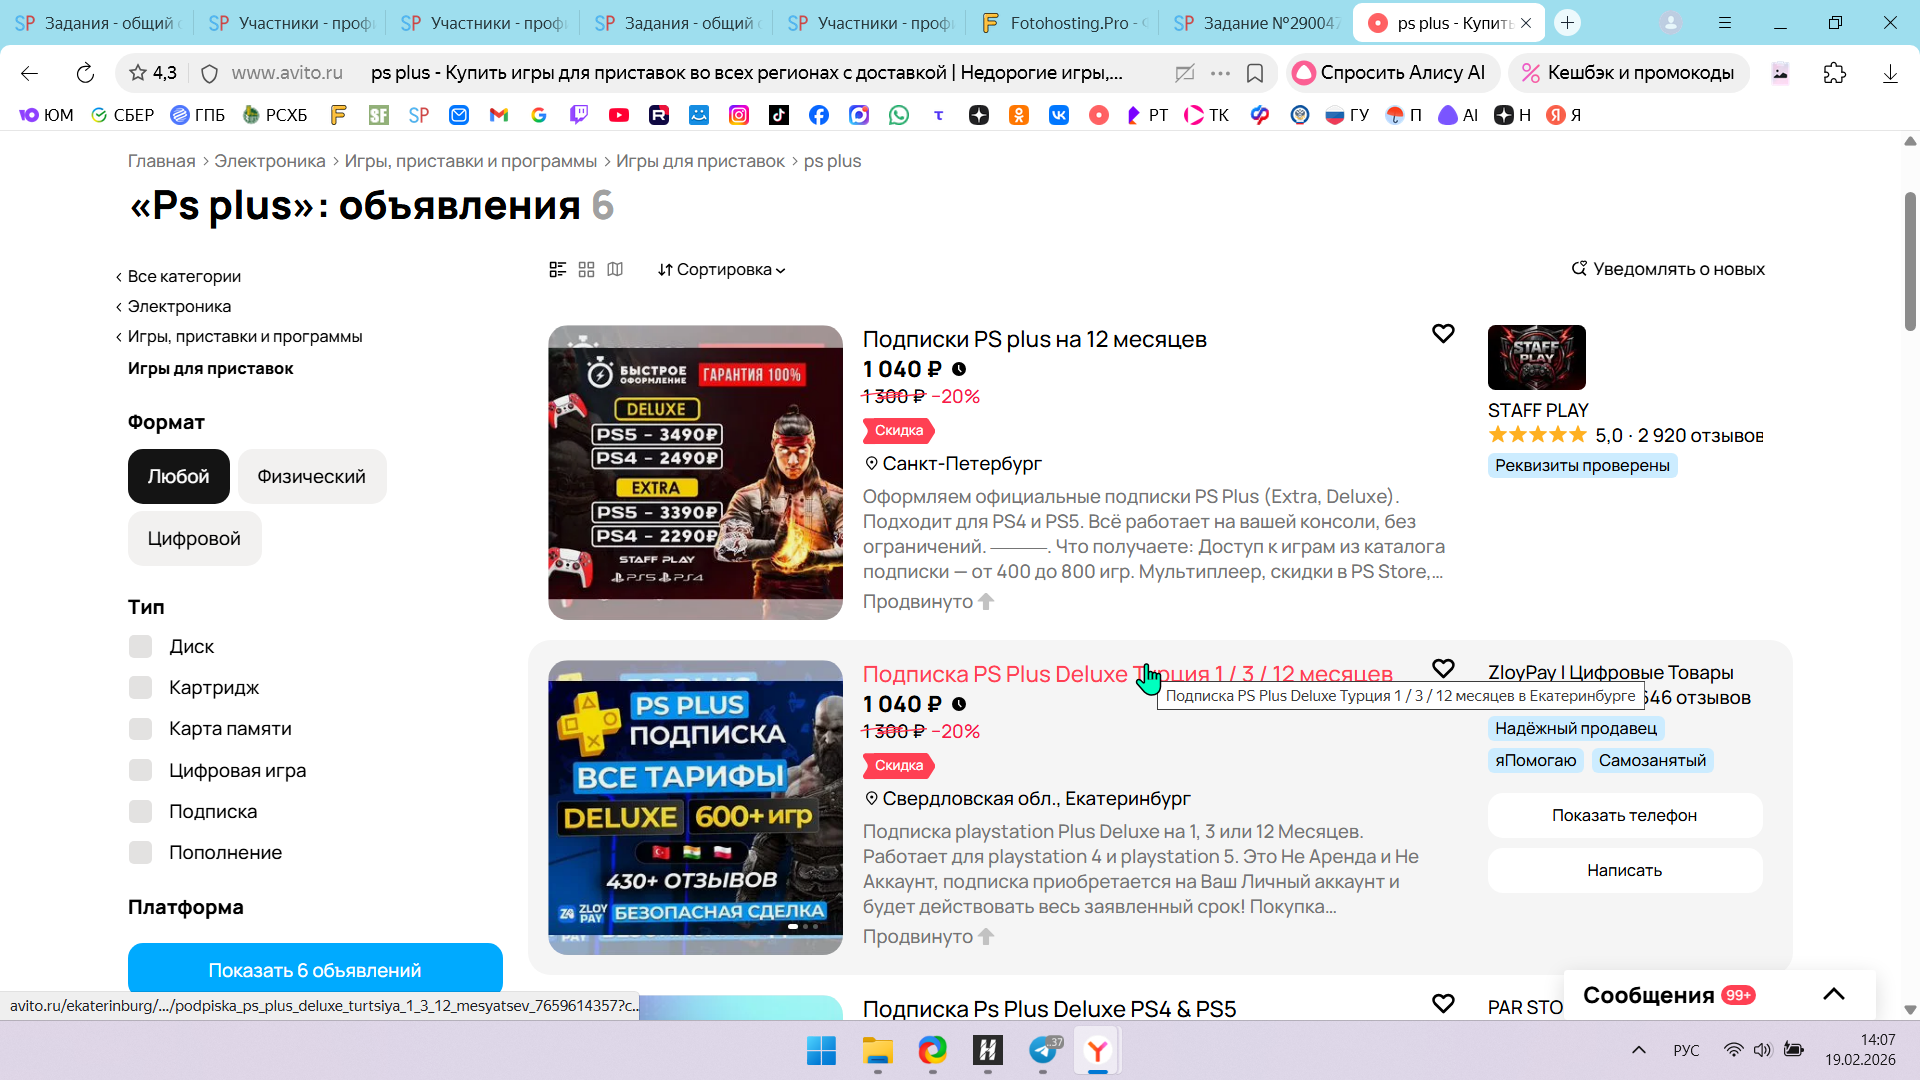Open PS Plus Deluxe Турция listing thumbnail
This screenshot has width=1920, height=1080.
pyautogui.click(x=695, y=807)
